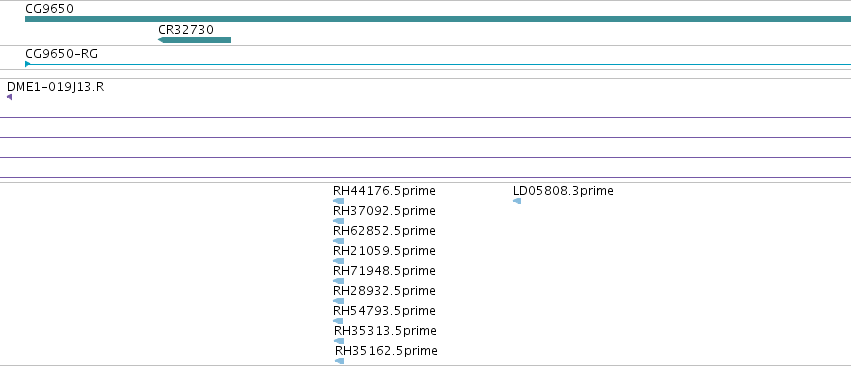Viewport: 851px width, 366px height.
Task: Select the RH35313.5prime EST glyph
Action: pos(339,341)
